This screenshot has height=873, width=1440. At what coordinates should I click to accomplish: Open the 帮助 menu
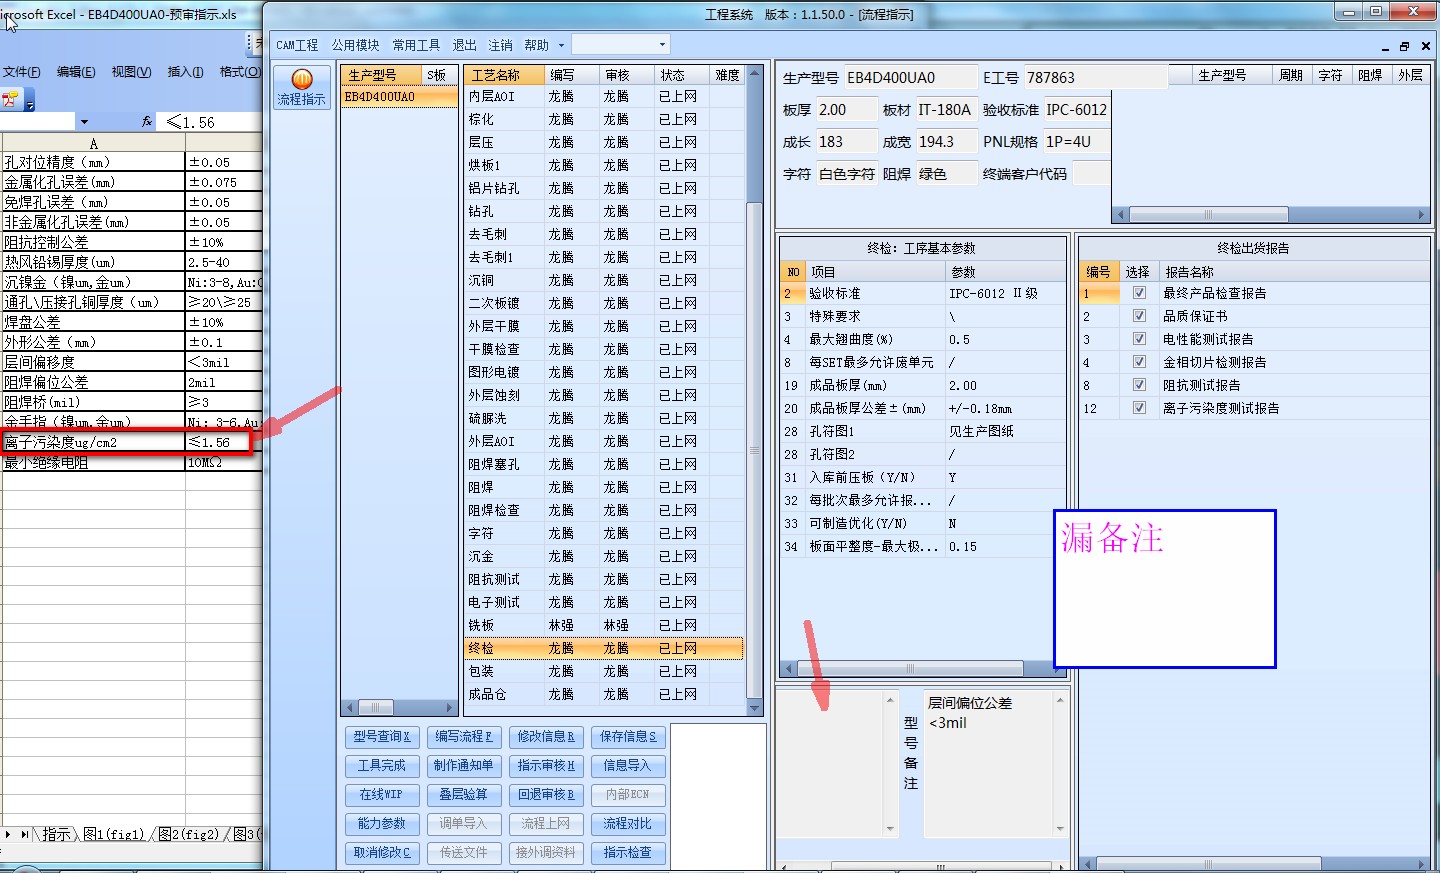pyautogui.click(x=537, y=45)
